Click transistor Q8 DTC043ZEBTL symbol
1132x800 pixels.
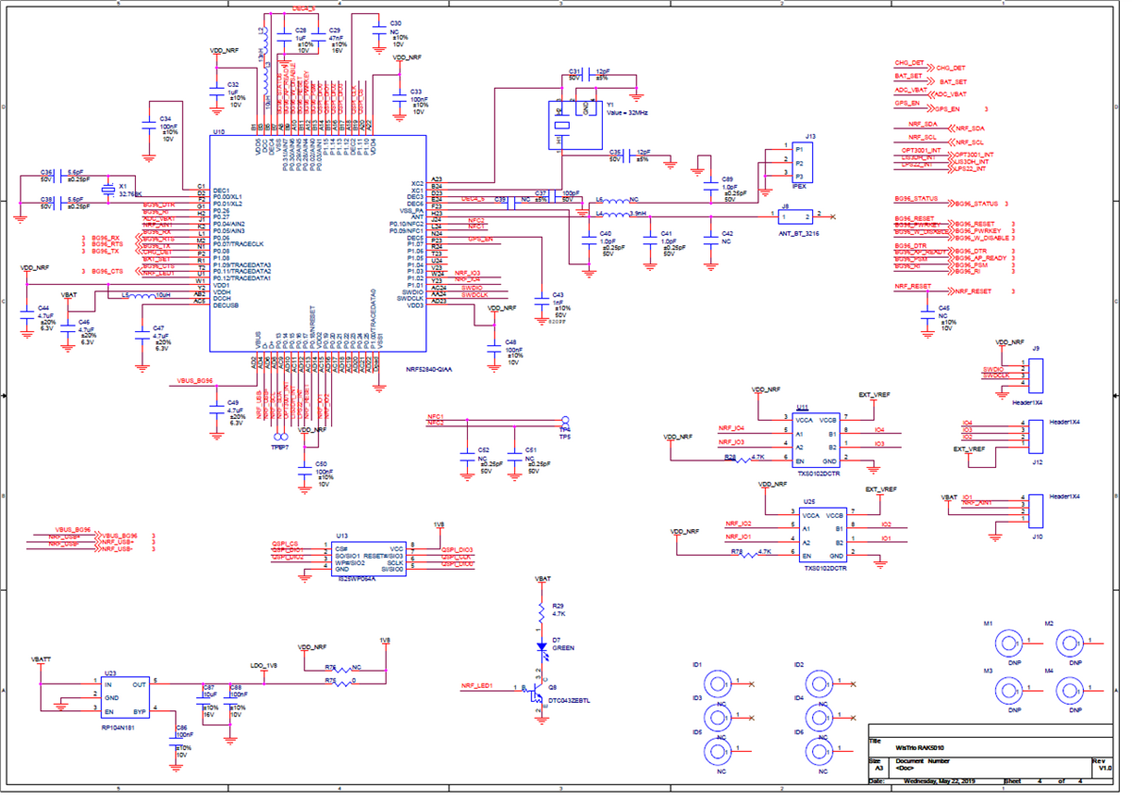[x=535, y=693]
